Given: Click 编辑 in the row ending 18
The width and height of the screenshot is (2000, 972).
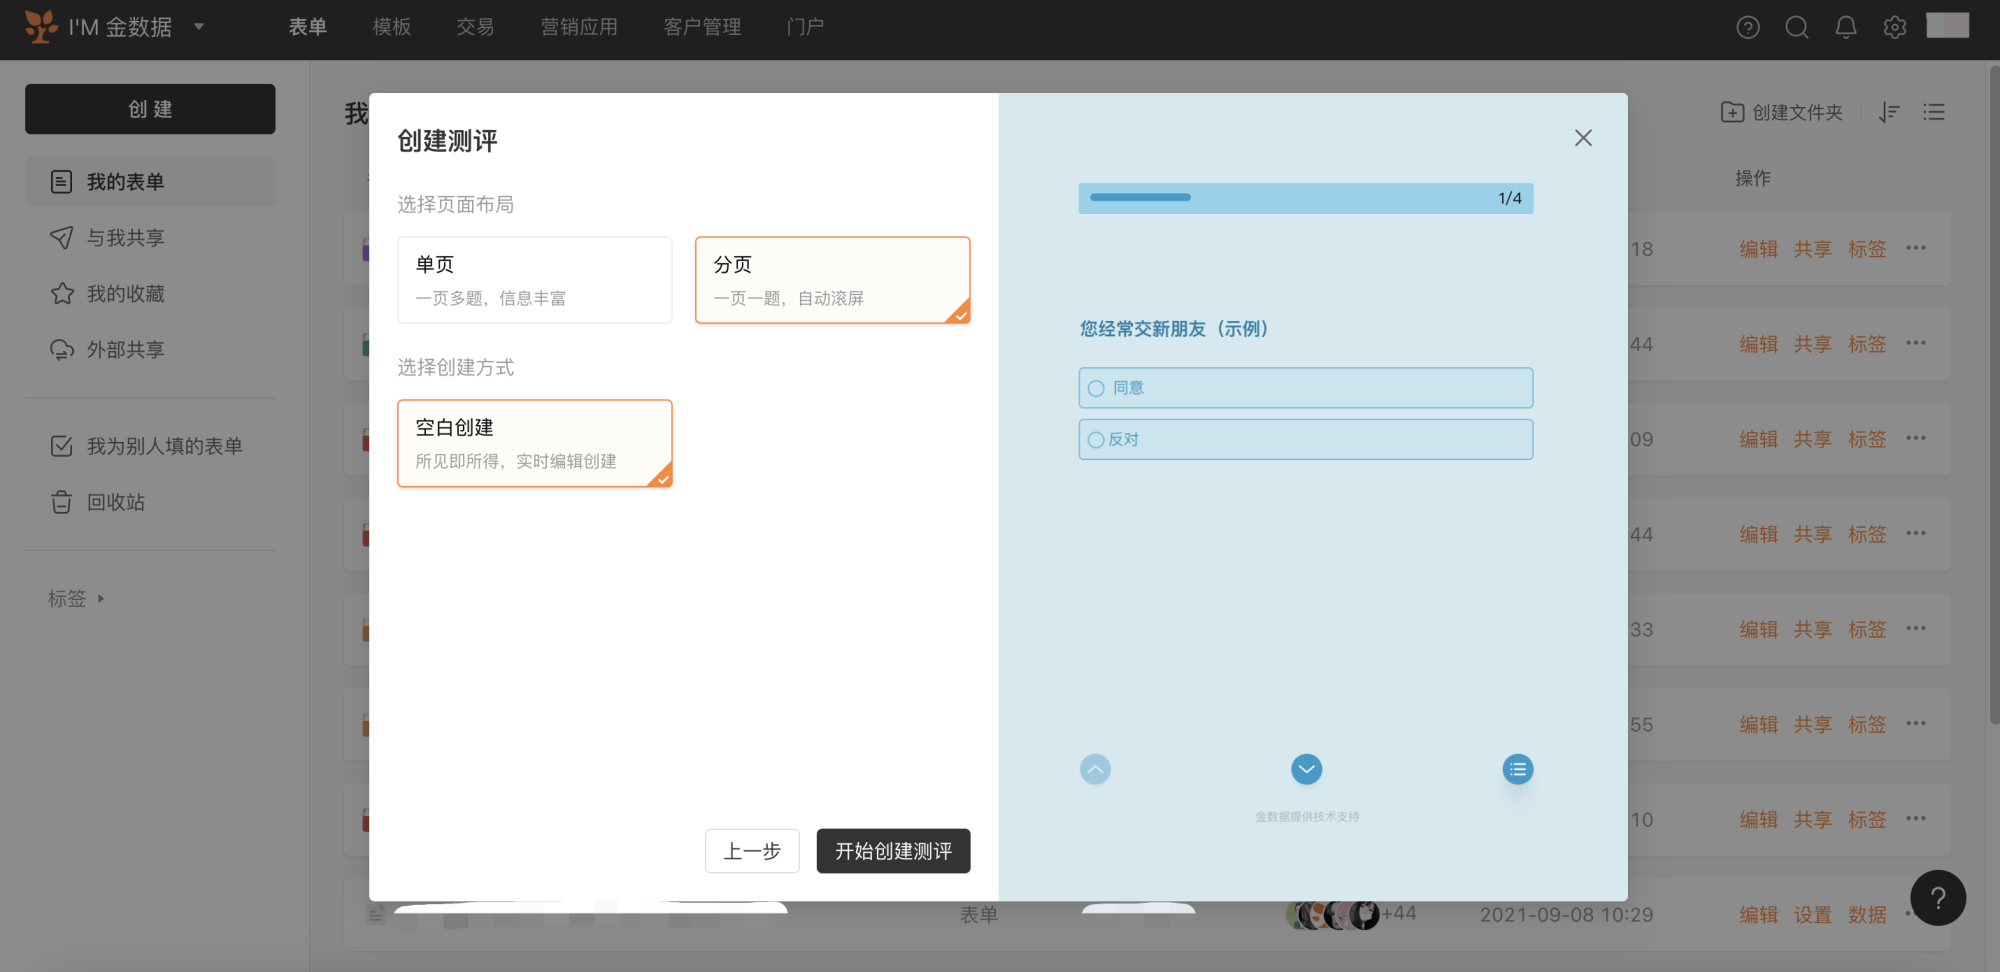Looking at the screenshot, I should 1759,249.
